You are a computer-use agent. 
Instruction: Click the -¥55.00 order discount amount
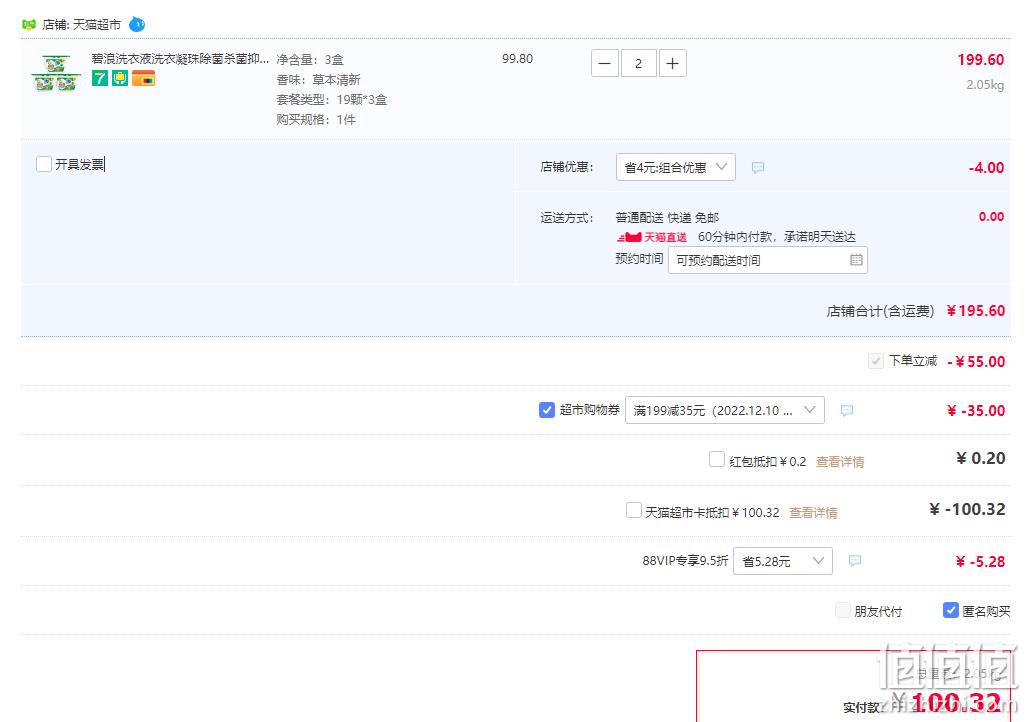pyautogui.click(x=976, y=362)
